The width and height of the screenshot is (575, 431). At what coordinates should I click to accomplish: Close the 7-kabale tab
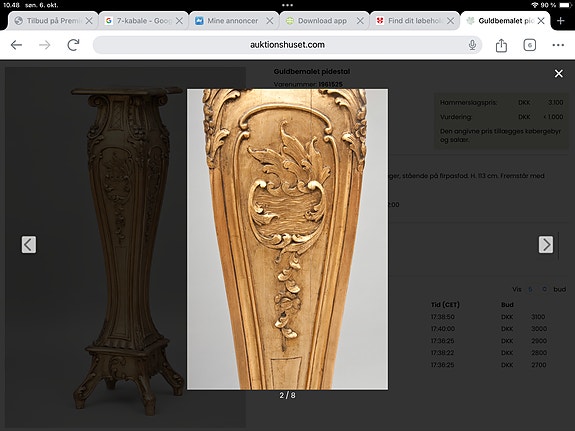[x=179, y=21]
